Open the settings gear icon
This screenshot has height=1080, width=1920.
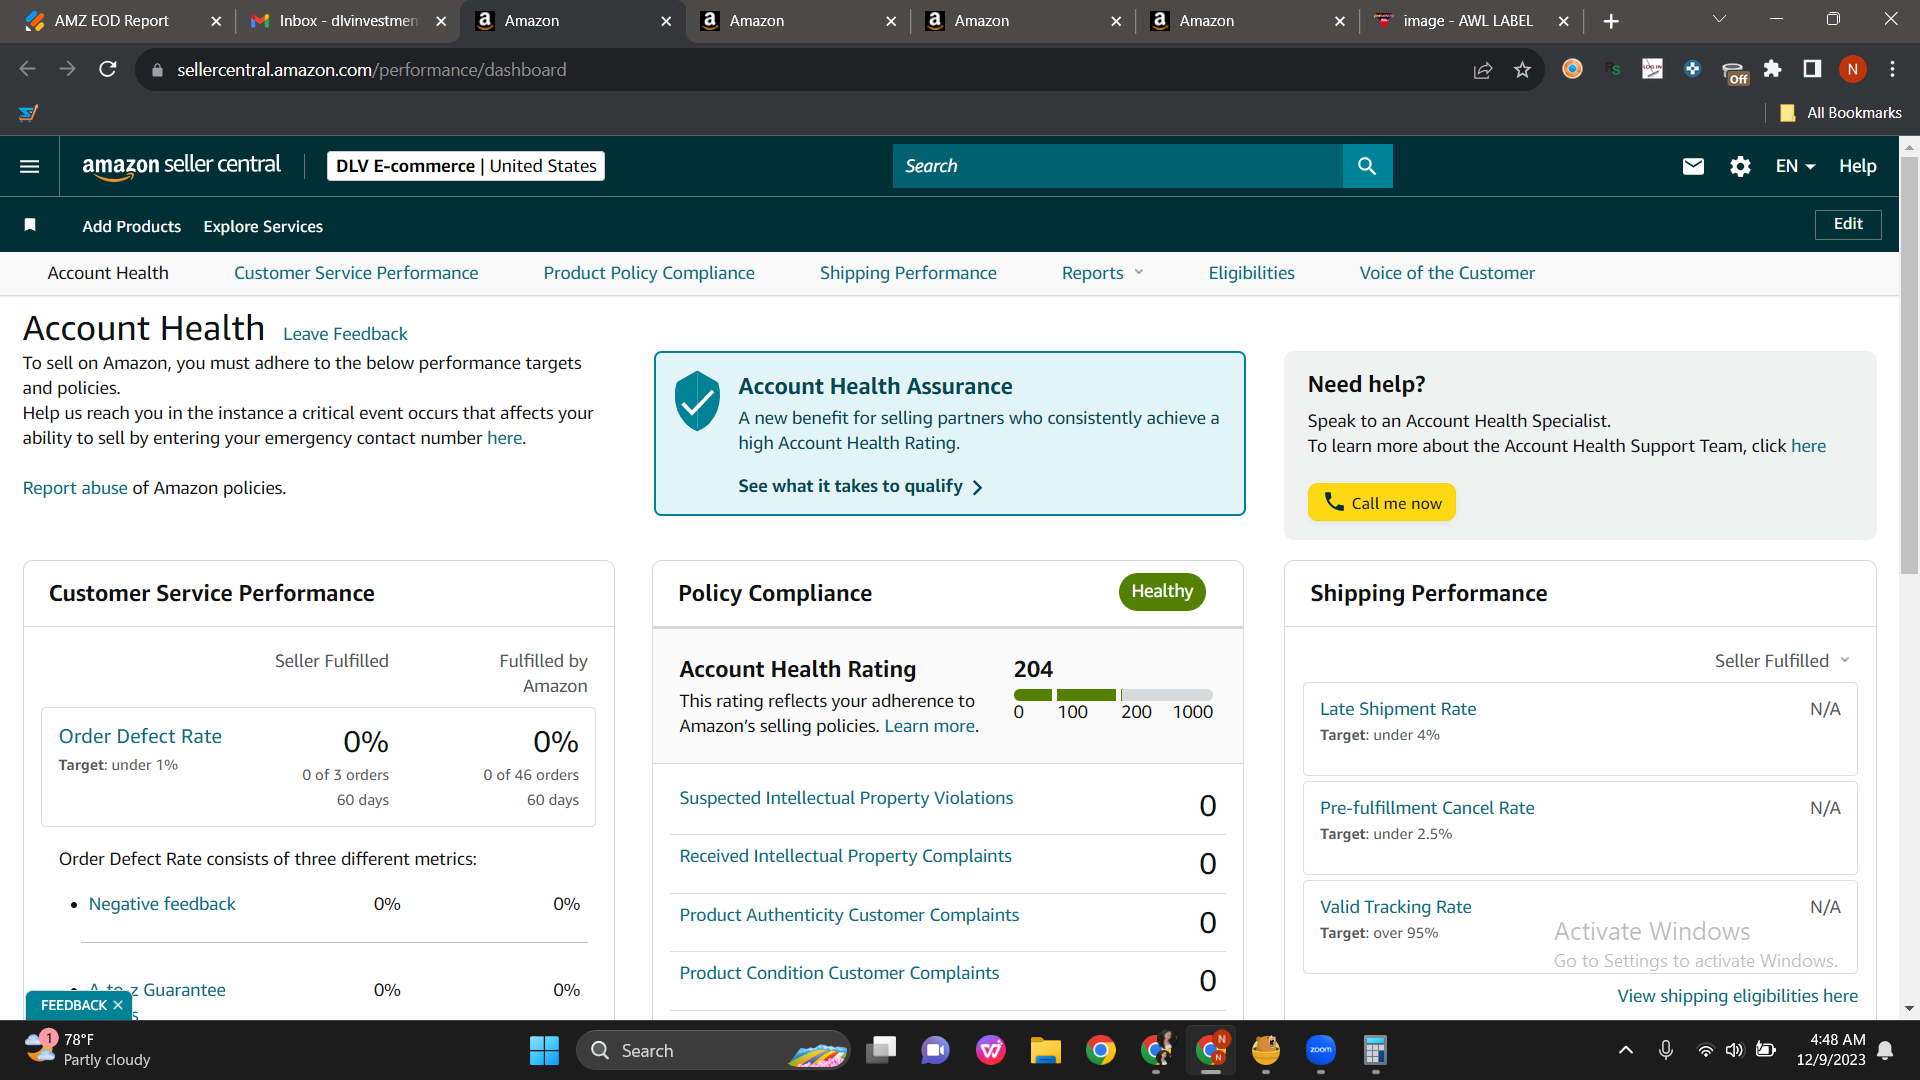coord(1740,166)
